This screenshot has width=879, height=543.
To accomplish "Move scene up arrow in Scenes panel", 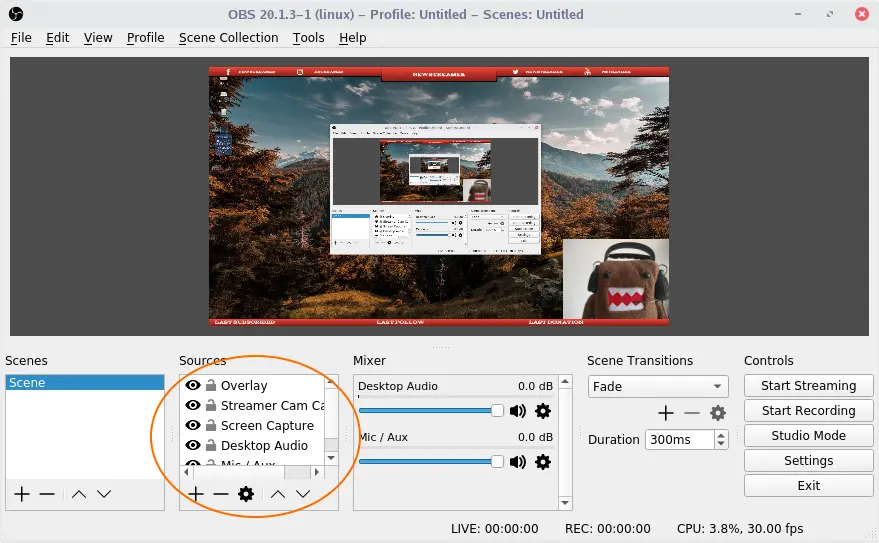I will 79,494.
